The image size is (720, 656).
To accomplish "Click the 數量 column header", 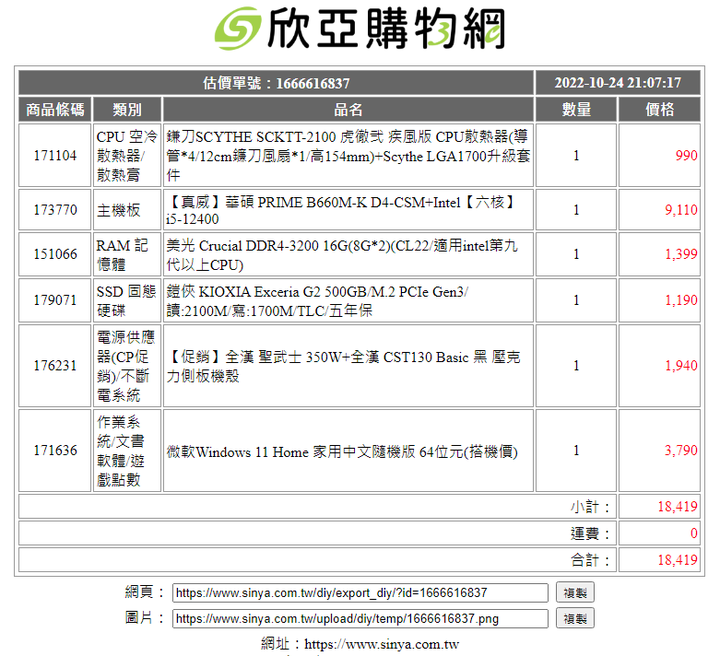I will 576,110.
